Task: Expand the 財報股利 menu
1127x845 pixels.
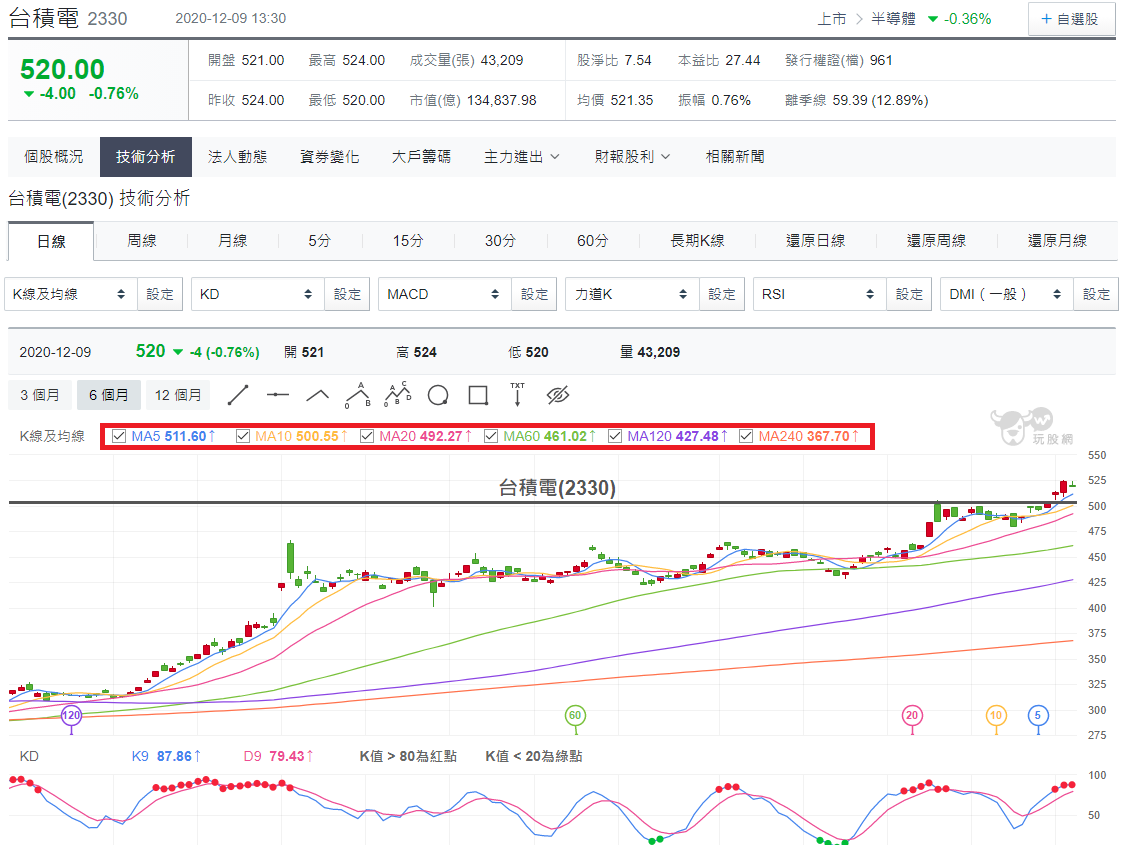Action: (x=632, y=157)
